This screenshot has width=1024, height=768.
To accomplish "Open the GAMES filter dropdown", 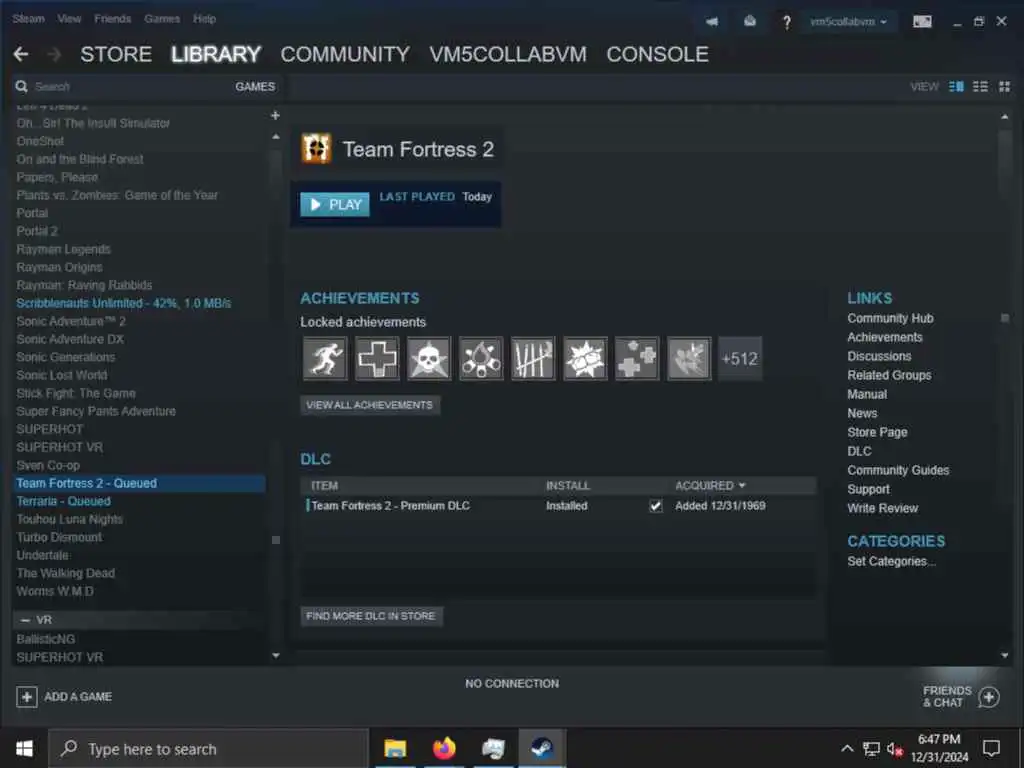I will pos(255,86).
